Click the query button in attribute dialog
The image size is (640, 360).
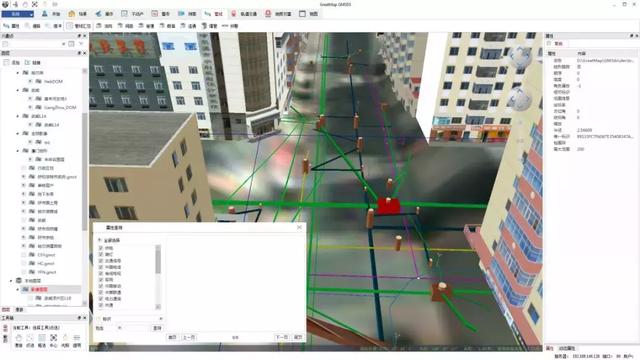[x=157, y=328]
